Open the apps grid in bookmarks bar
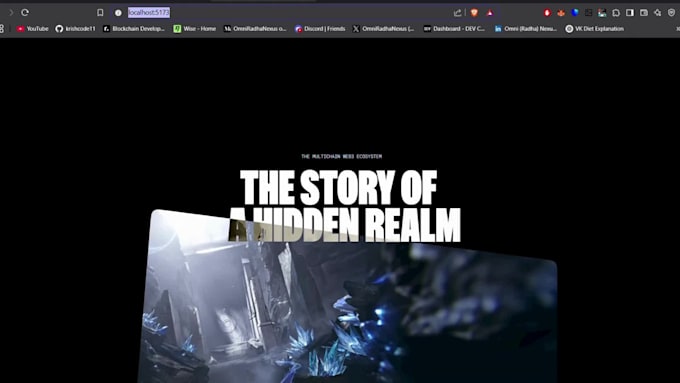Viewport: 680px width, 383px height. point(2,29)
